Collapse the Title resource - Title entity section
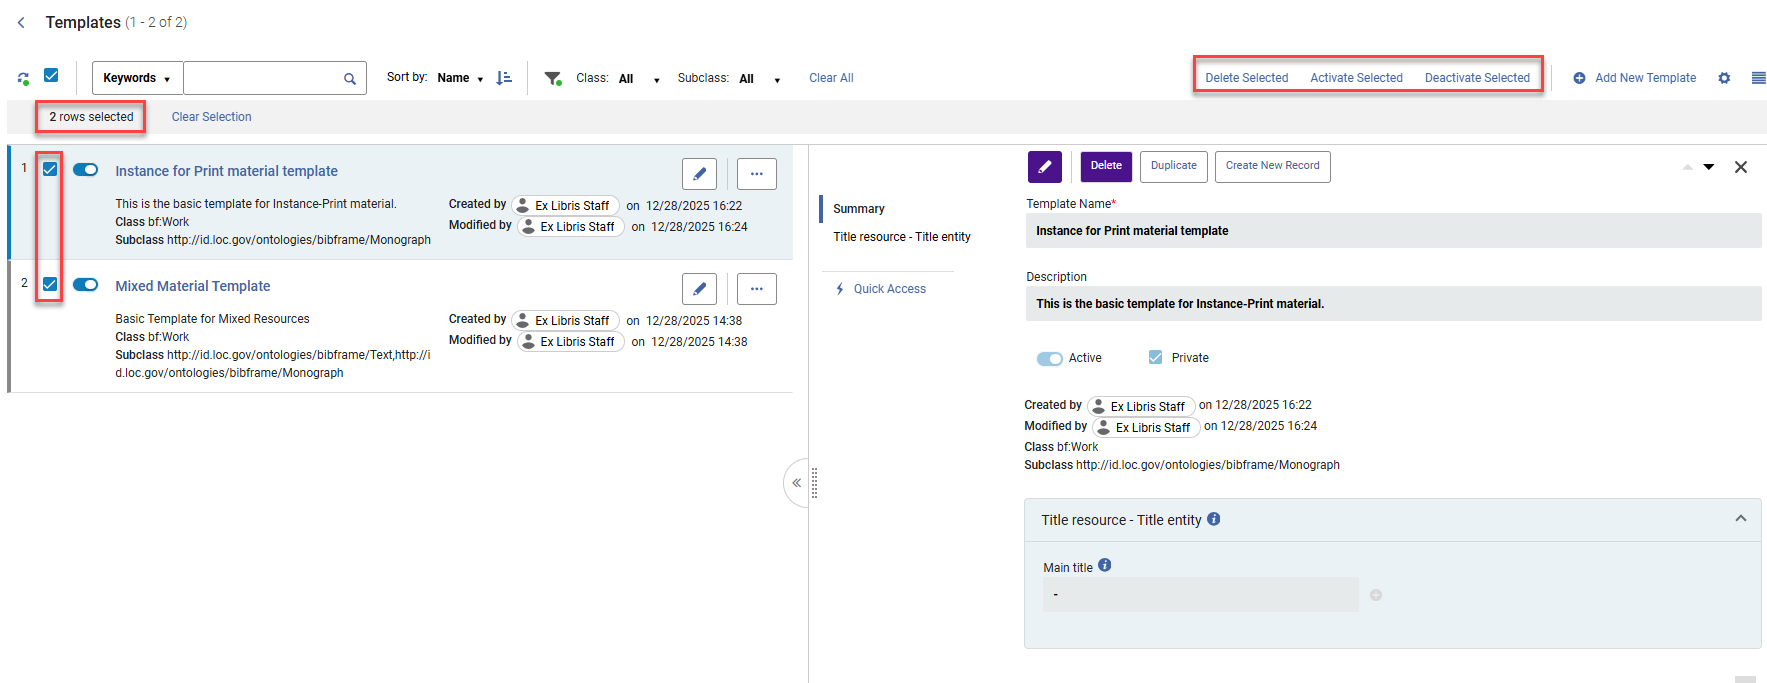 click(x=1741, y=519)
